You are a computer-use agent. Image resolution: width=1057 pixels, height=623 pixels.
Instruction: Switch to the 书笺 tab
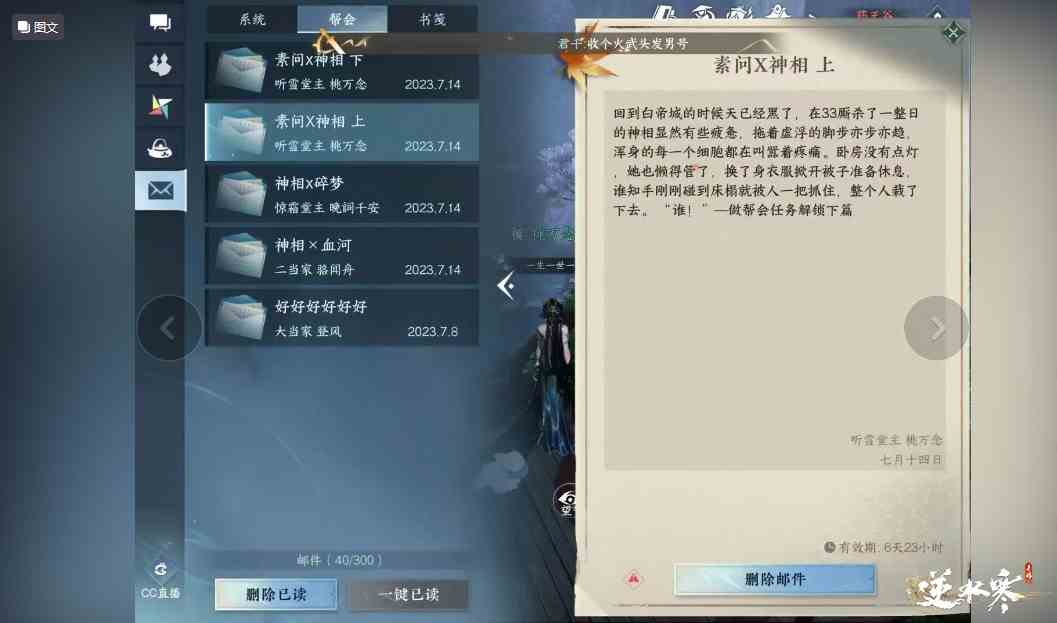(x=432, y=20)
